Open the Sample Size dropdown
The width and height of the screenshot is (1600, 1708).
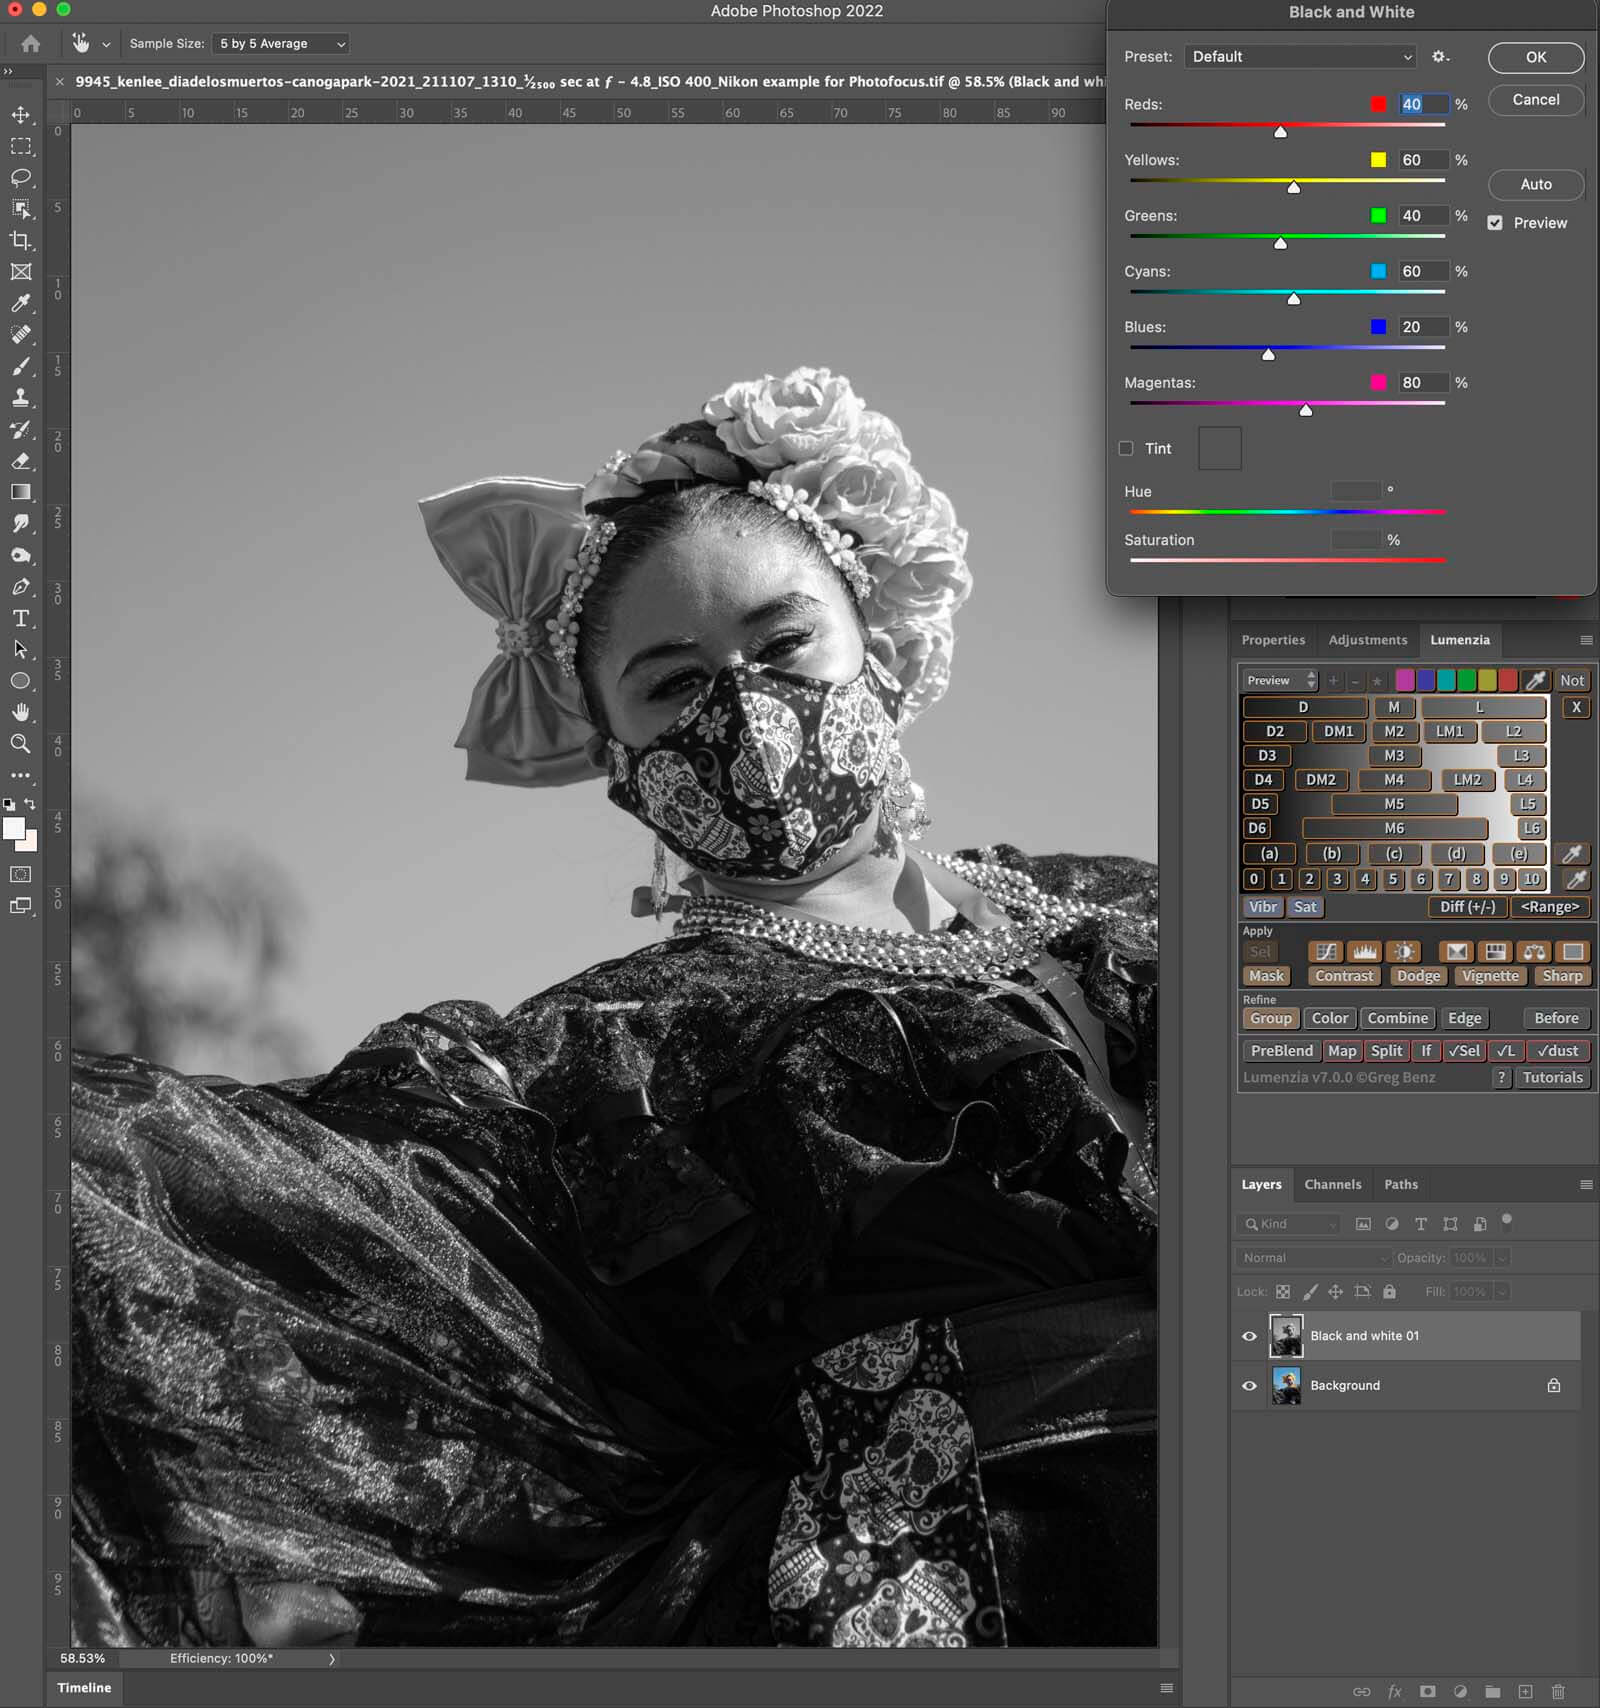pos(281,44)
